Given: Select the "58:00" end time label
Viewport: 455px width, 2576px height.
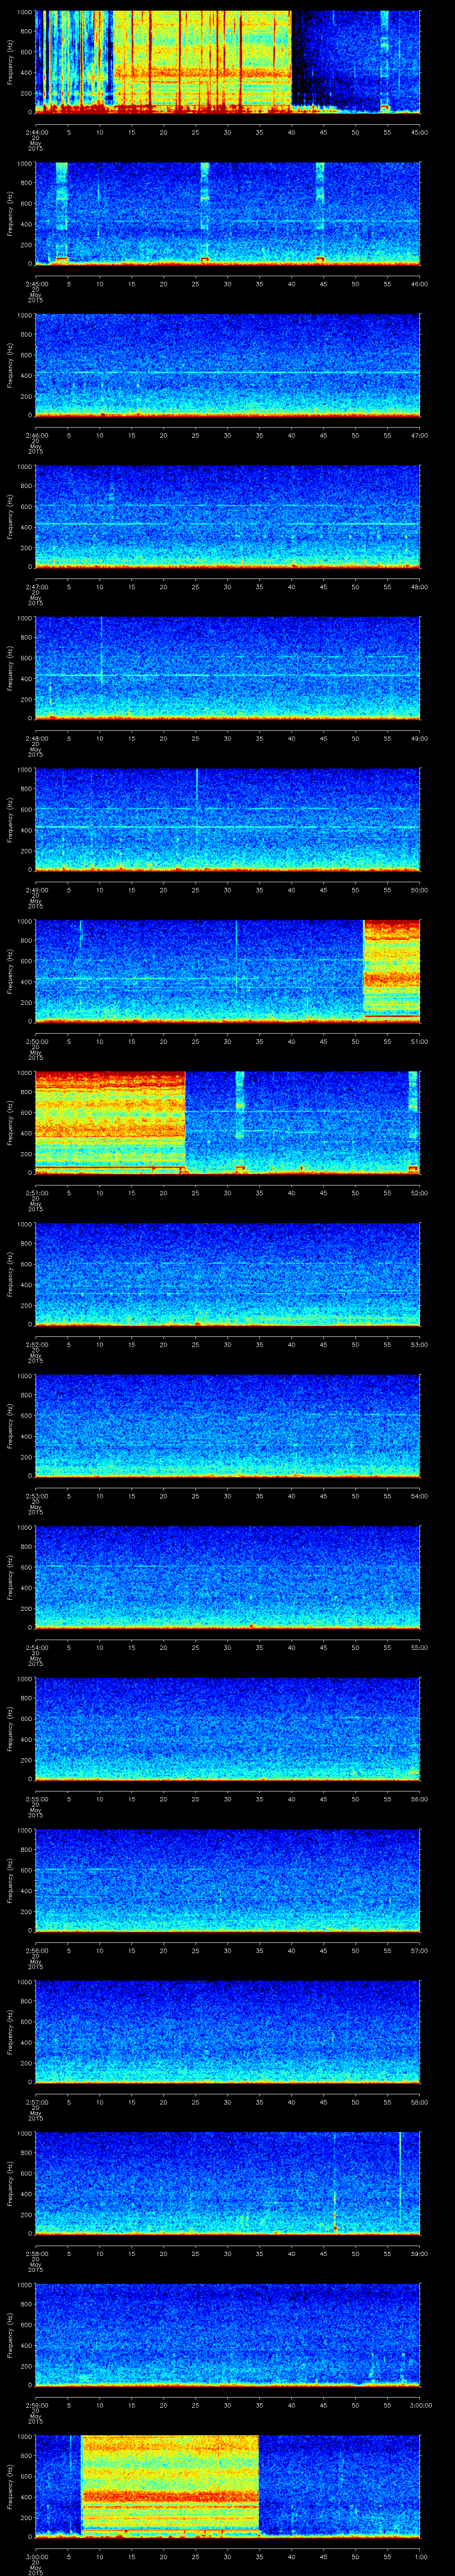Looking at the screenshot, I should click(420, 2102).
